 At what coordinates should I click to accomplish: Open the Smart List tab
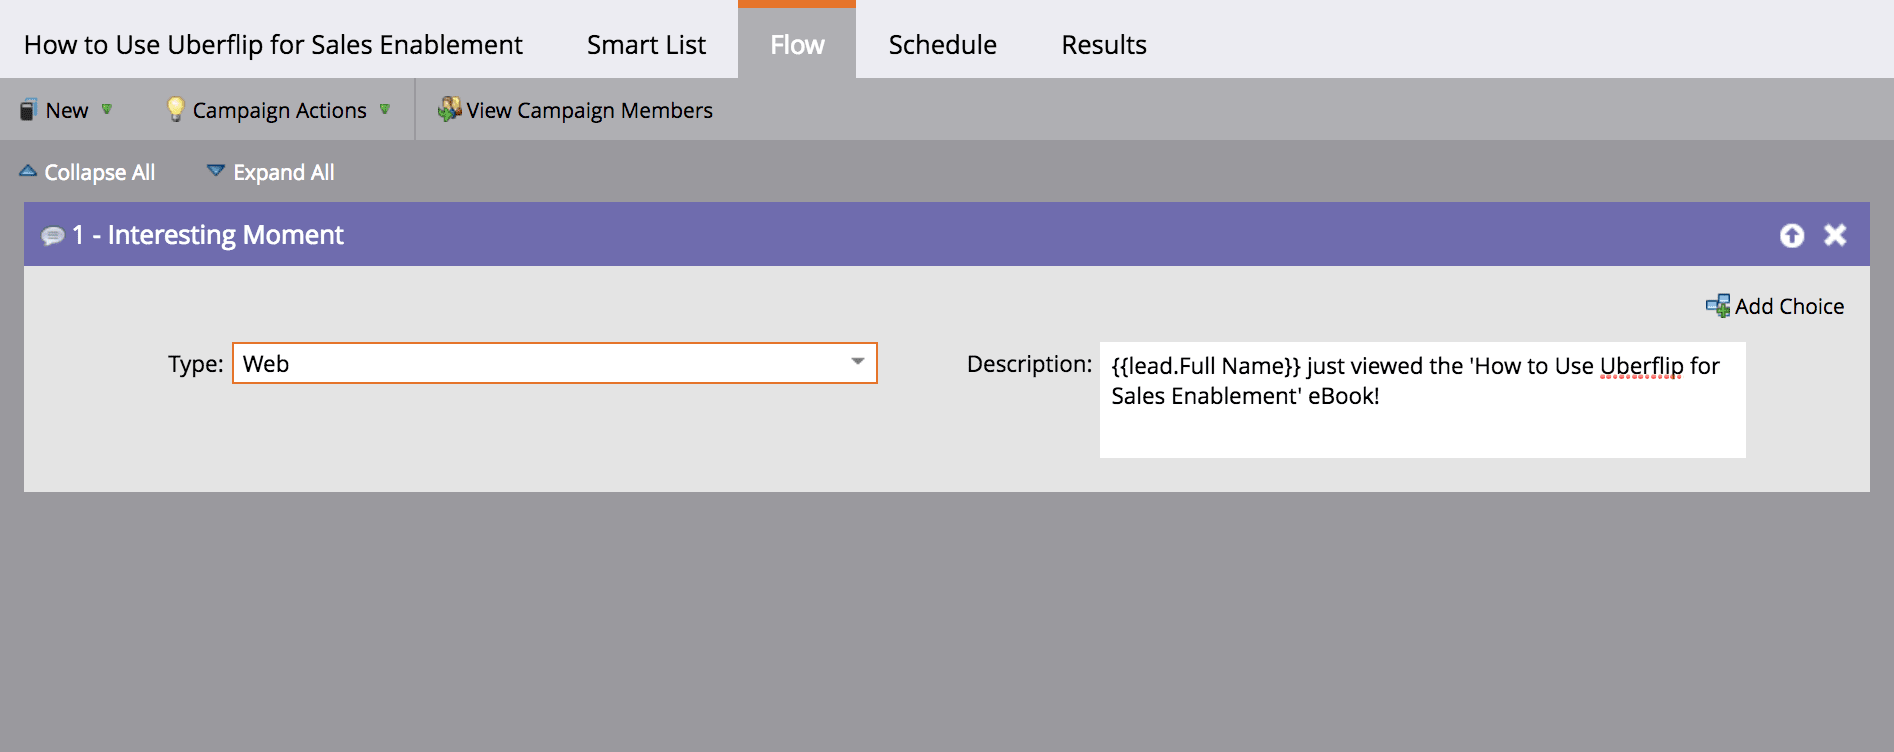click(646, 45)
